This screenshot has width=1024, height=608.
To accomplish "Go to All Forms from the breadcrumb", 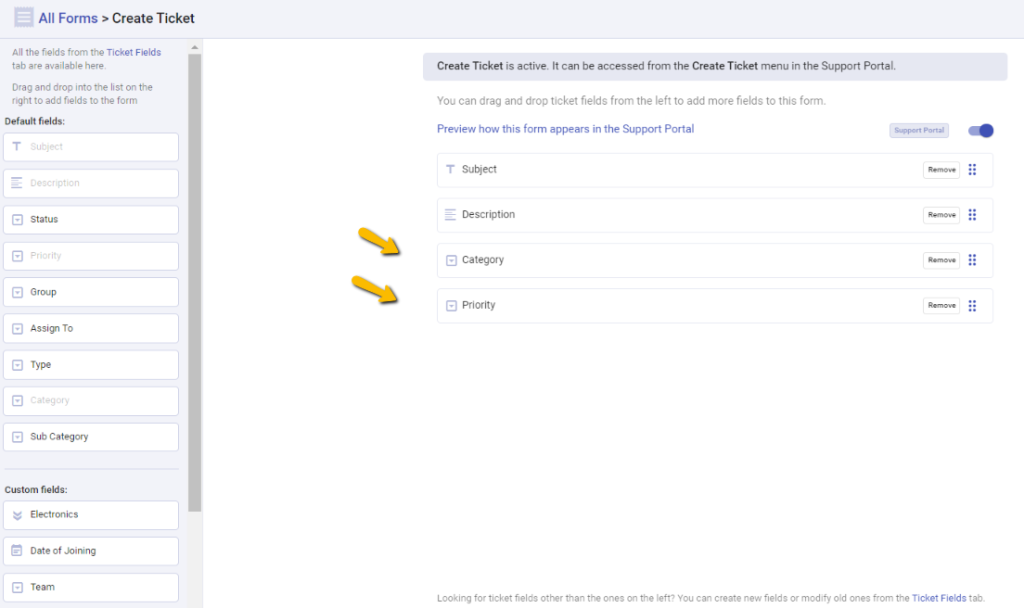I will point(68,17).
